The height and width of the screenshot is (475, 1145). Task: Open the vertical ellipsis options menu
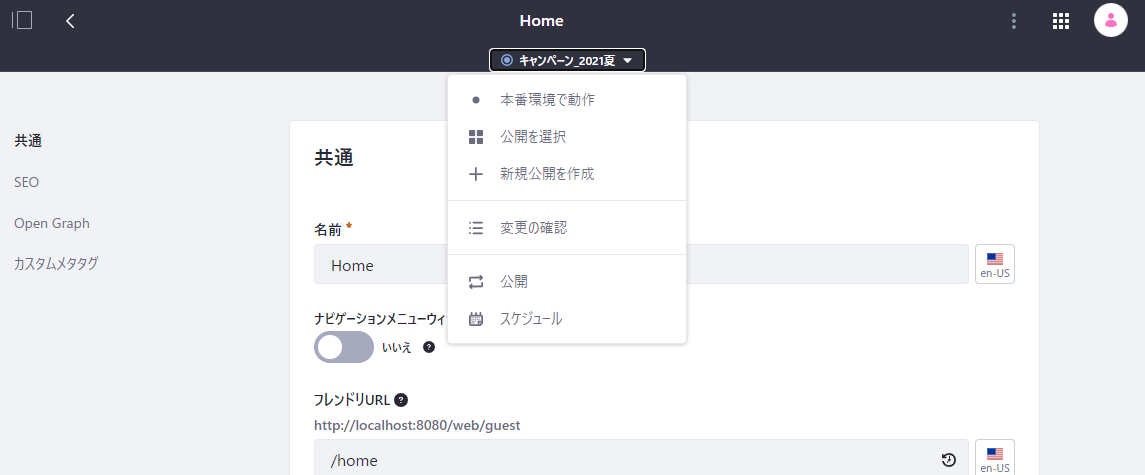(1014, 20)
